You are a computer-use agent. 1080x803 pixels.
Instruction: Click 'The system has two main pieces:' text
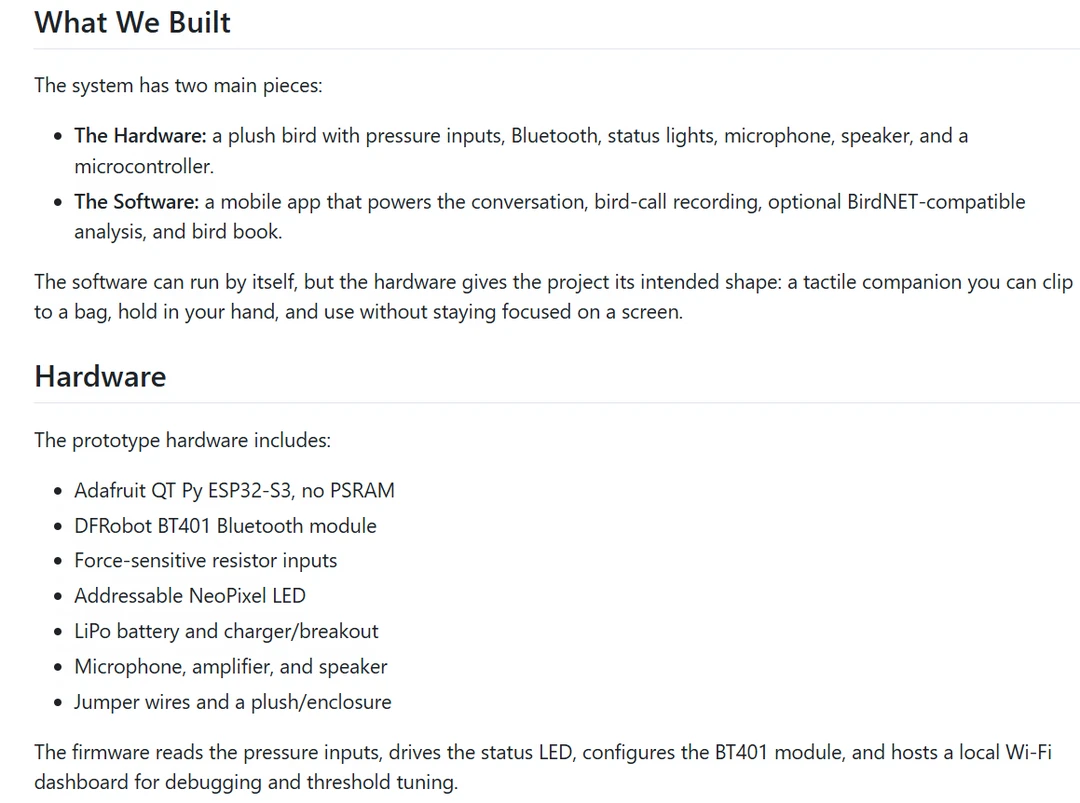point(178,85)
